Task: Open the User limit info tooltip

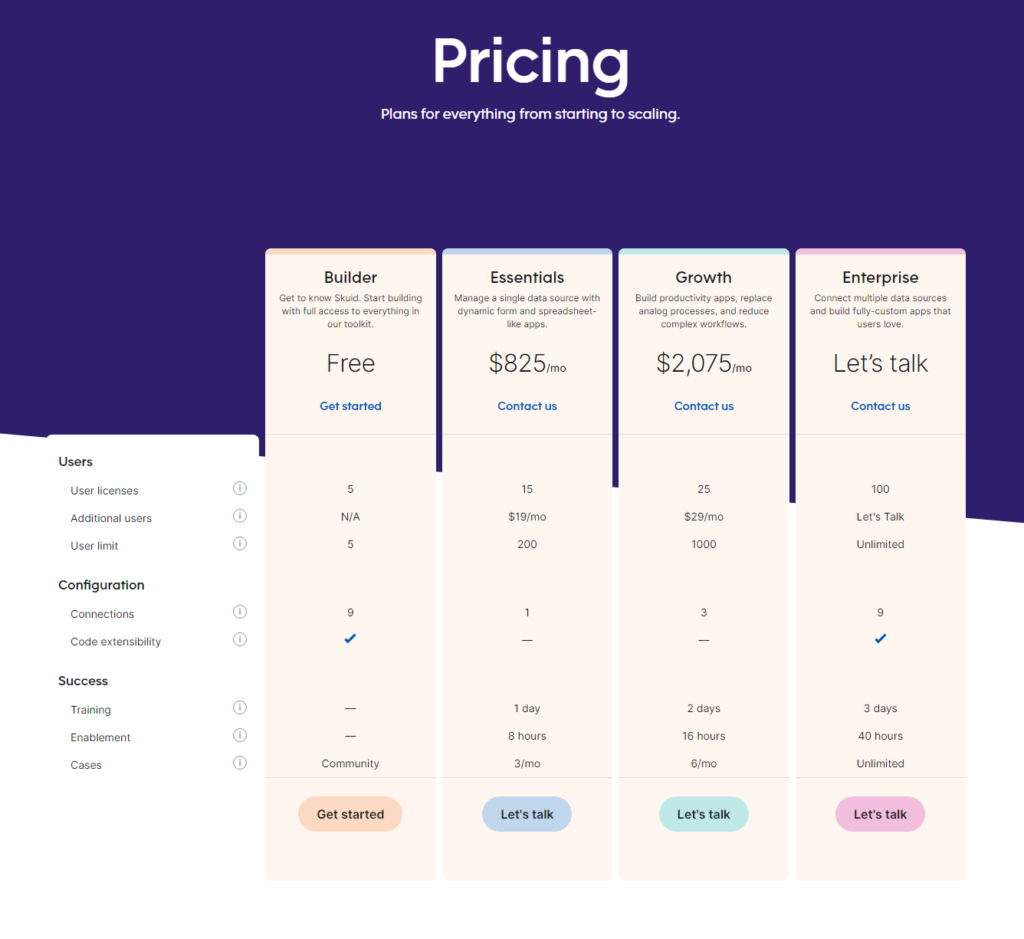Action: coord(239,545)
